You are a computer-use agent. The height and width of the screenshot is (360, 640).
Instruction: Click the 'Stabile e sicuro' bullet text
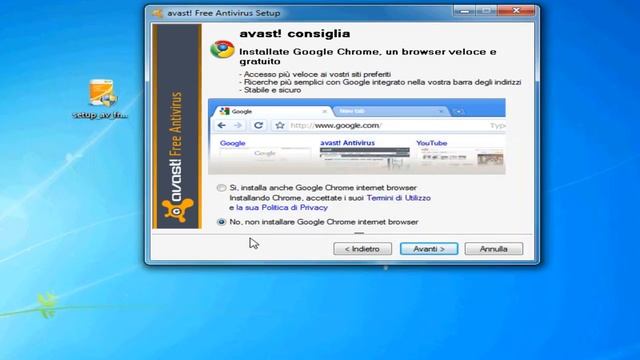pos(272,90)
